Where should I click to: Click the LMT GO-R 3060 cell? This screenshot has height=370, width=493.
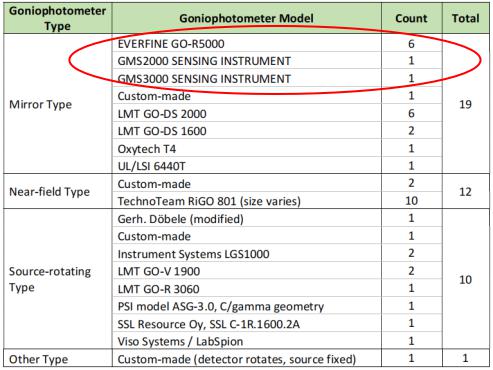pos(247,289)
